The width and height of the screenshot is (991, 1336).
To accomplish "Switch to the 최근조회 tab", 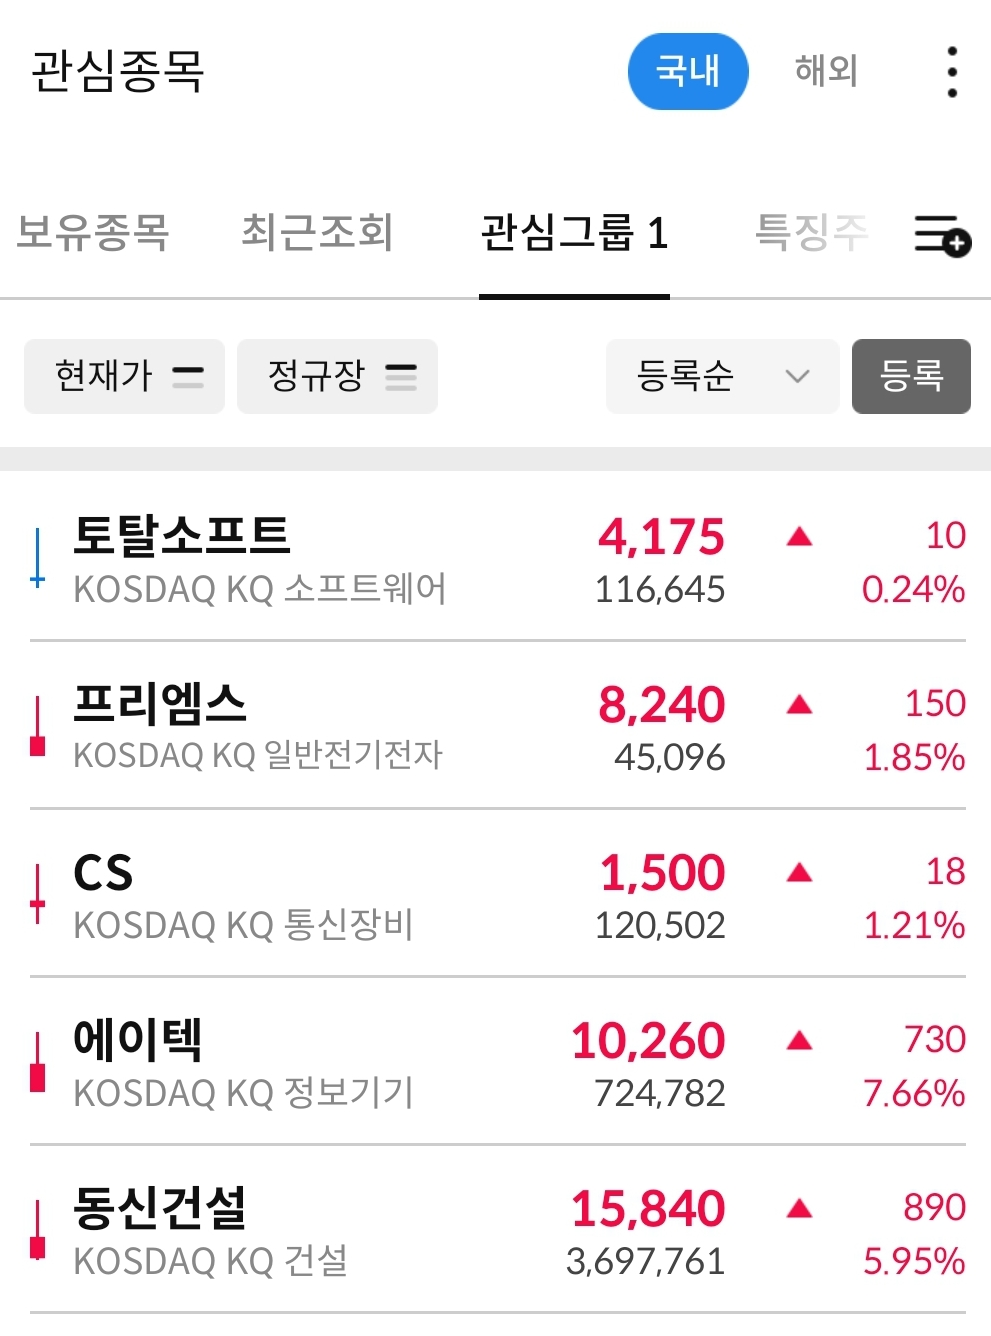I will coord(317,232).
